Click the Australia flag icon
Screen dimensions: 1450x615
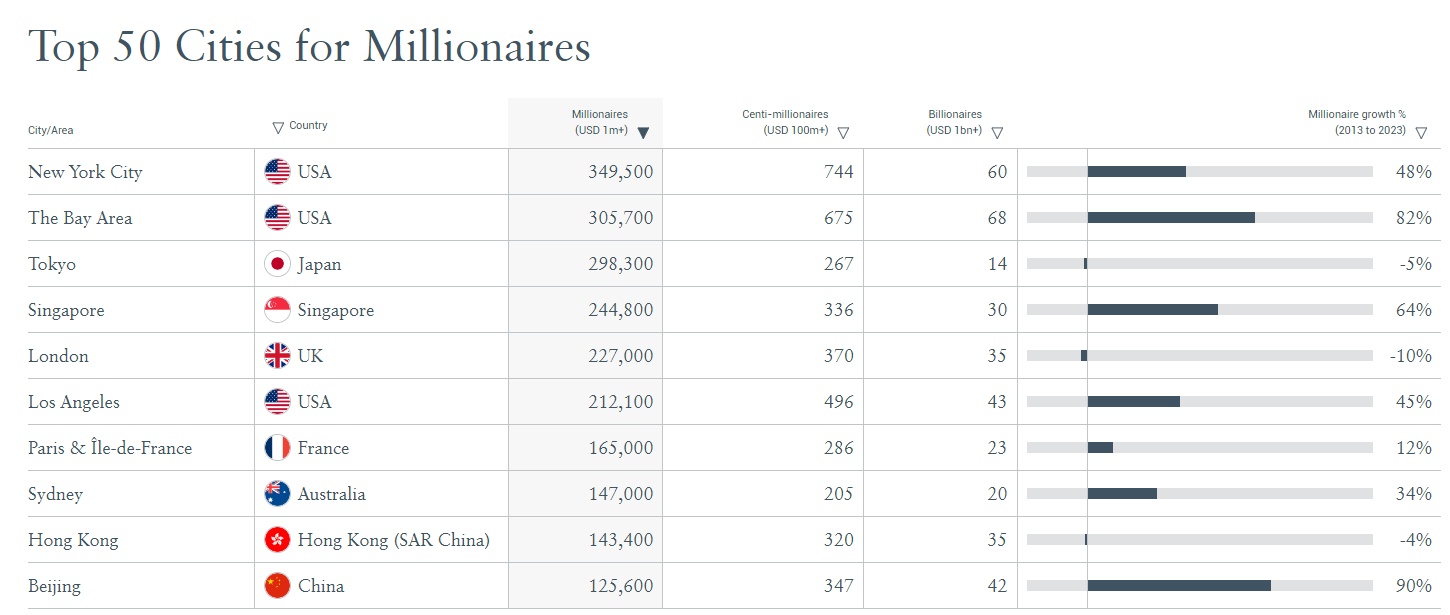coord(277,494)
